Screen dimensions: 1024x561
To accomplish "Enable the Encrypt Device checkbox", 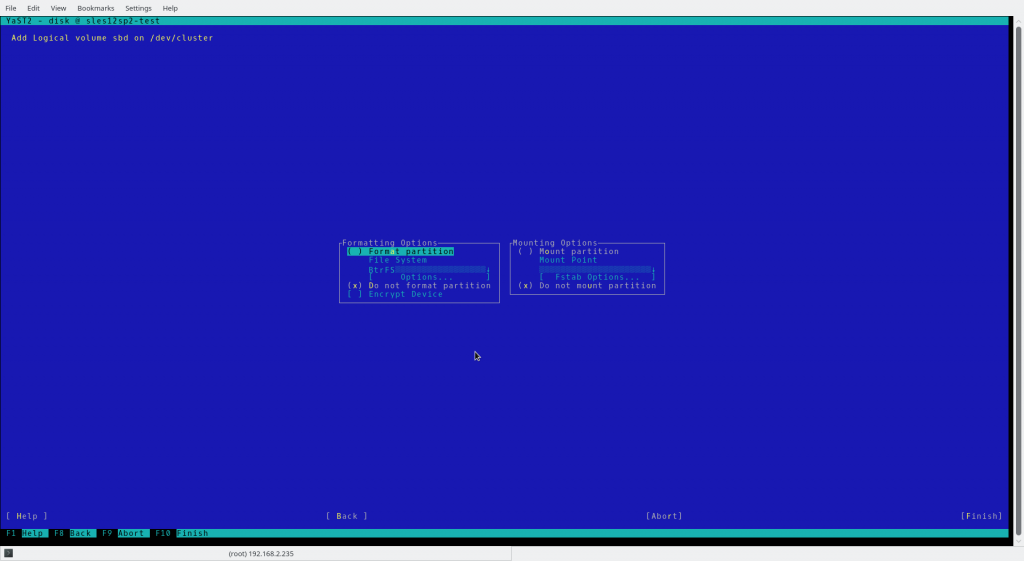I will coord(355,294).
